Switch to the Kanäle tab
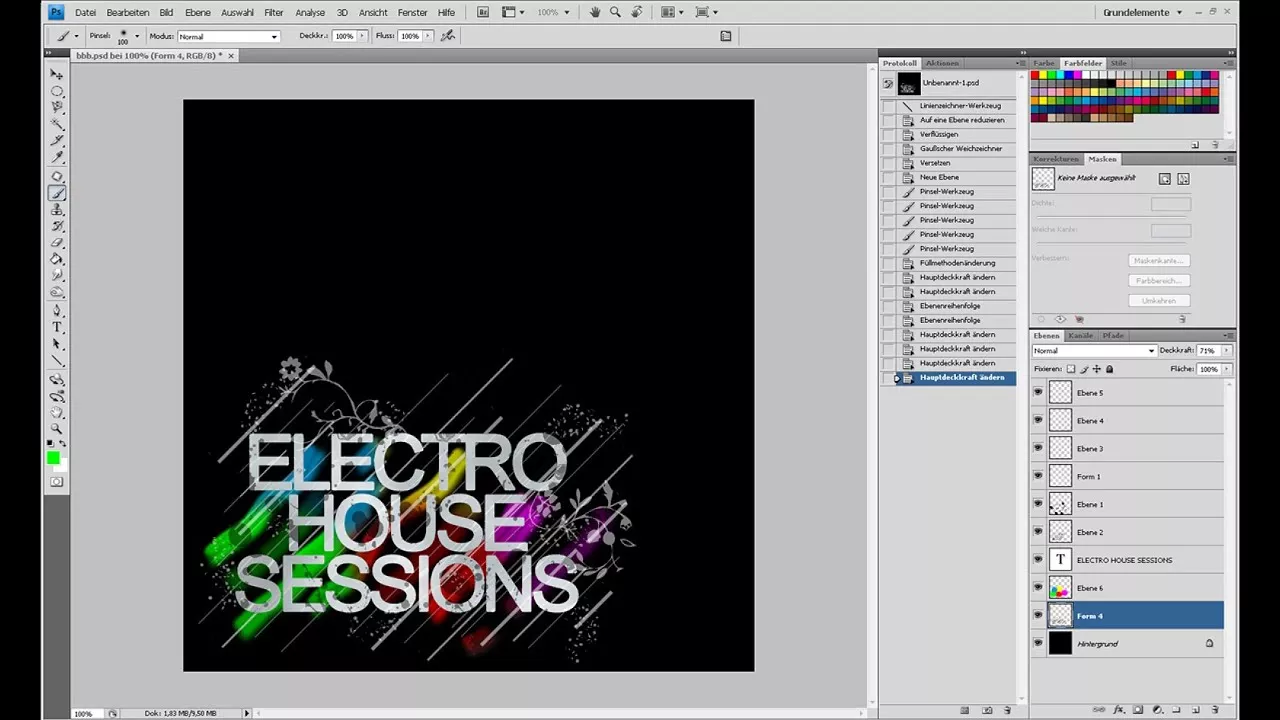The height and width of the screenshot is (720, 1280). click(x=1081, y=335)
